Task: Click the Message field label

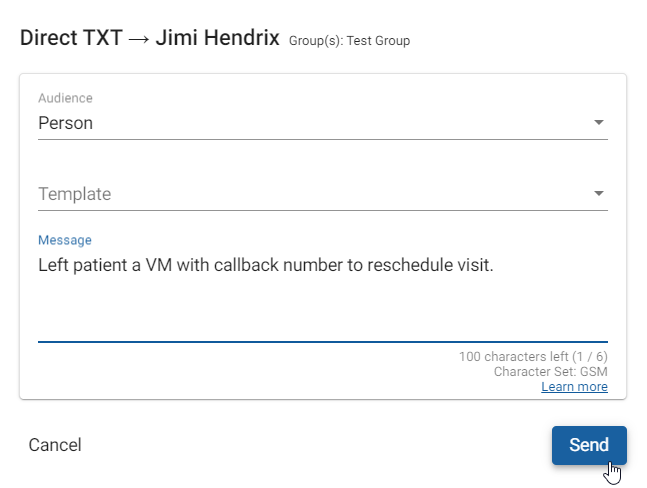Action: 65,240
